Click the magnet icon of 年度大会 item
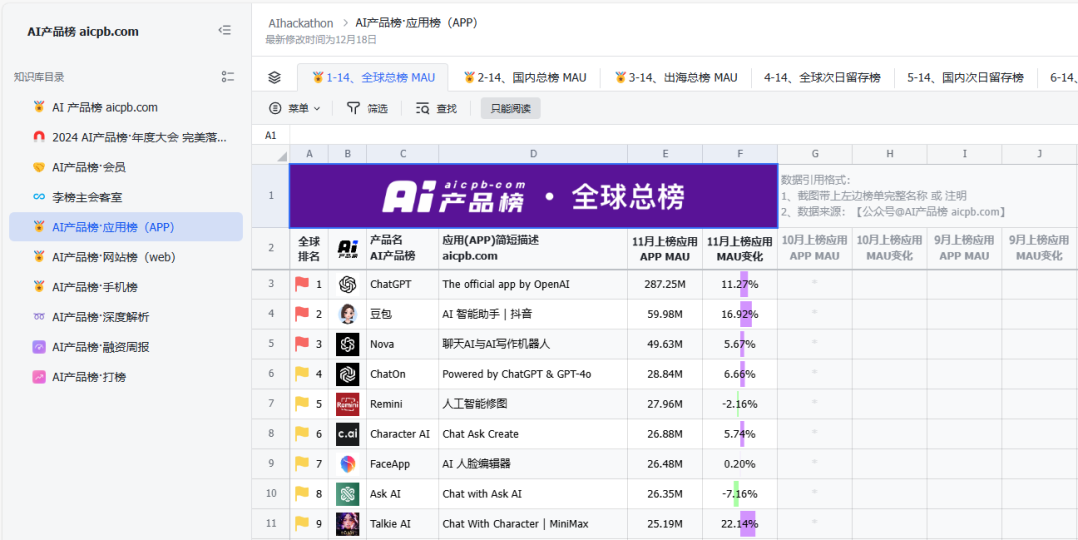 [x=39, y=137]
